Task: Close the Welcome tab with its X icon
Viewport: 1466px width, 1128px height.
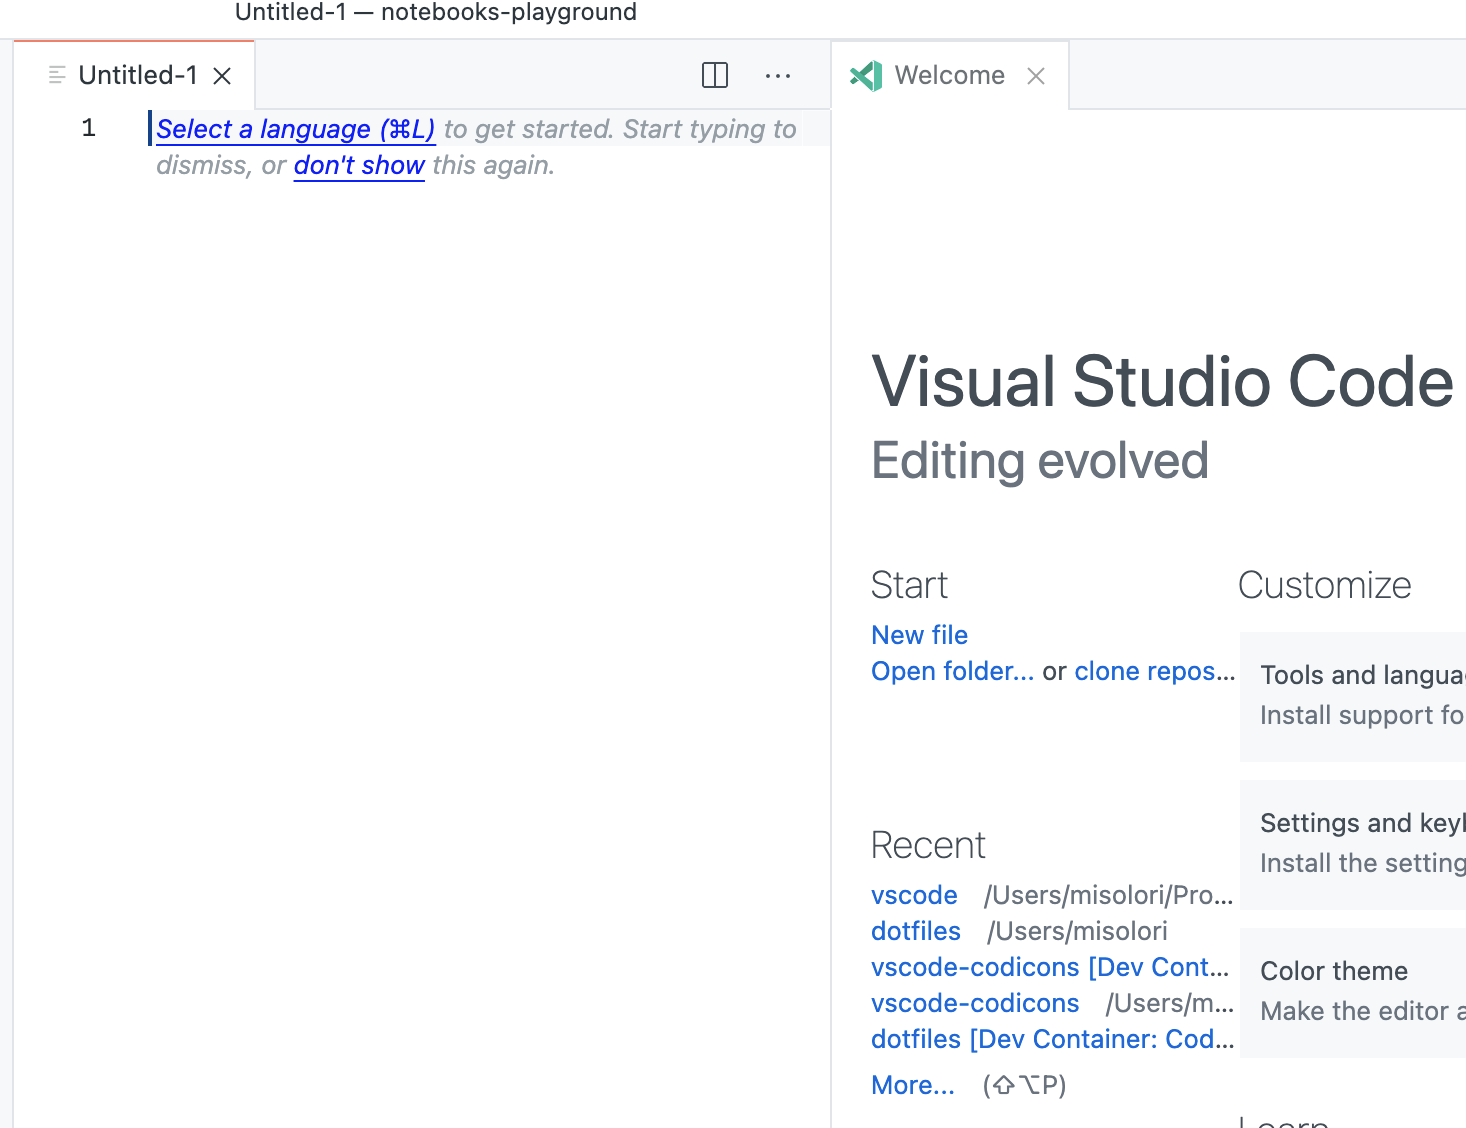Action: point(1036,75)
